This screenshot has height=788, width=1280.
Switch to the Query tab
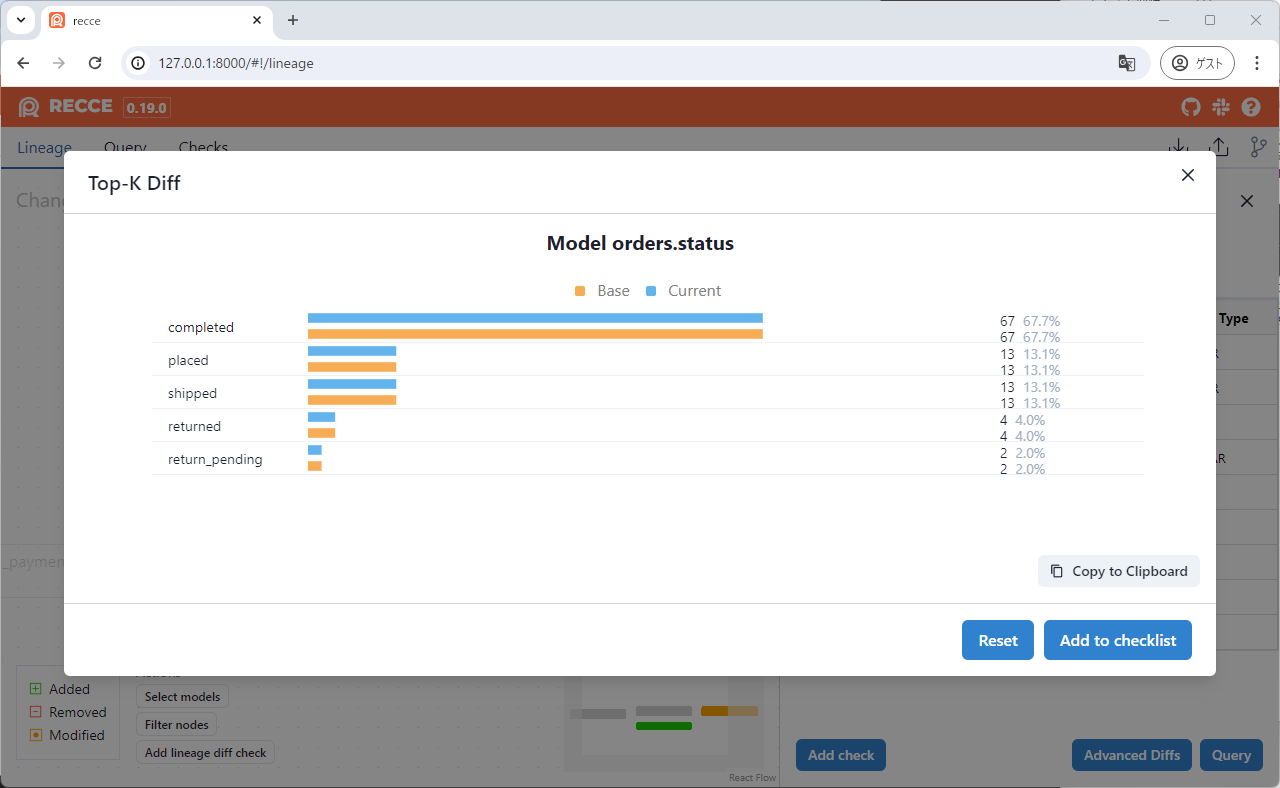click(x=125, y=147)
